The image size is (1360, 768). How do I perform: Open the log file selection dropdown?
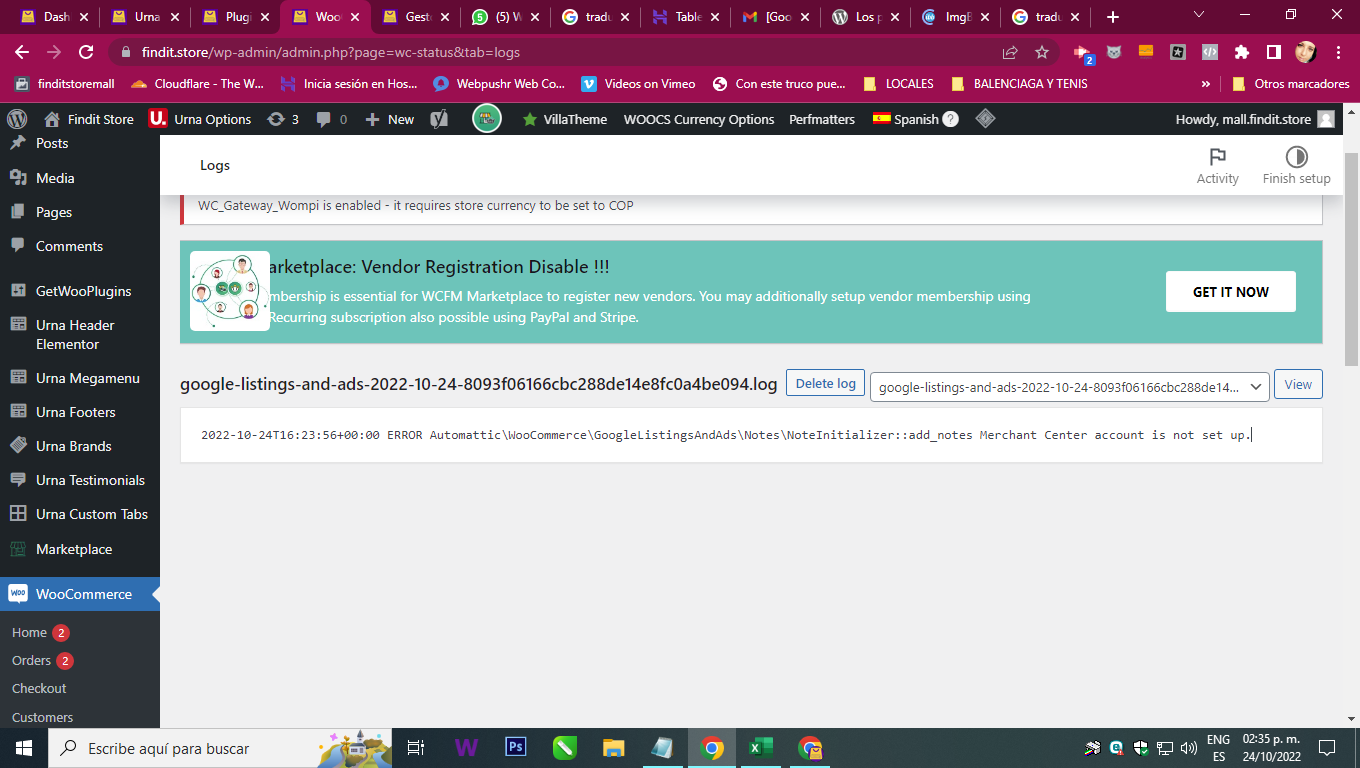[x=1070, y=386]
